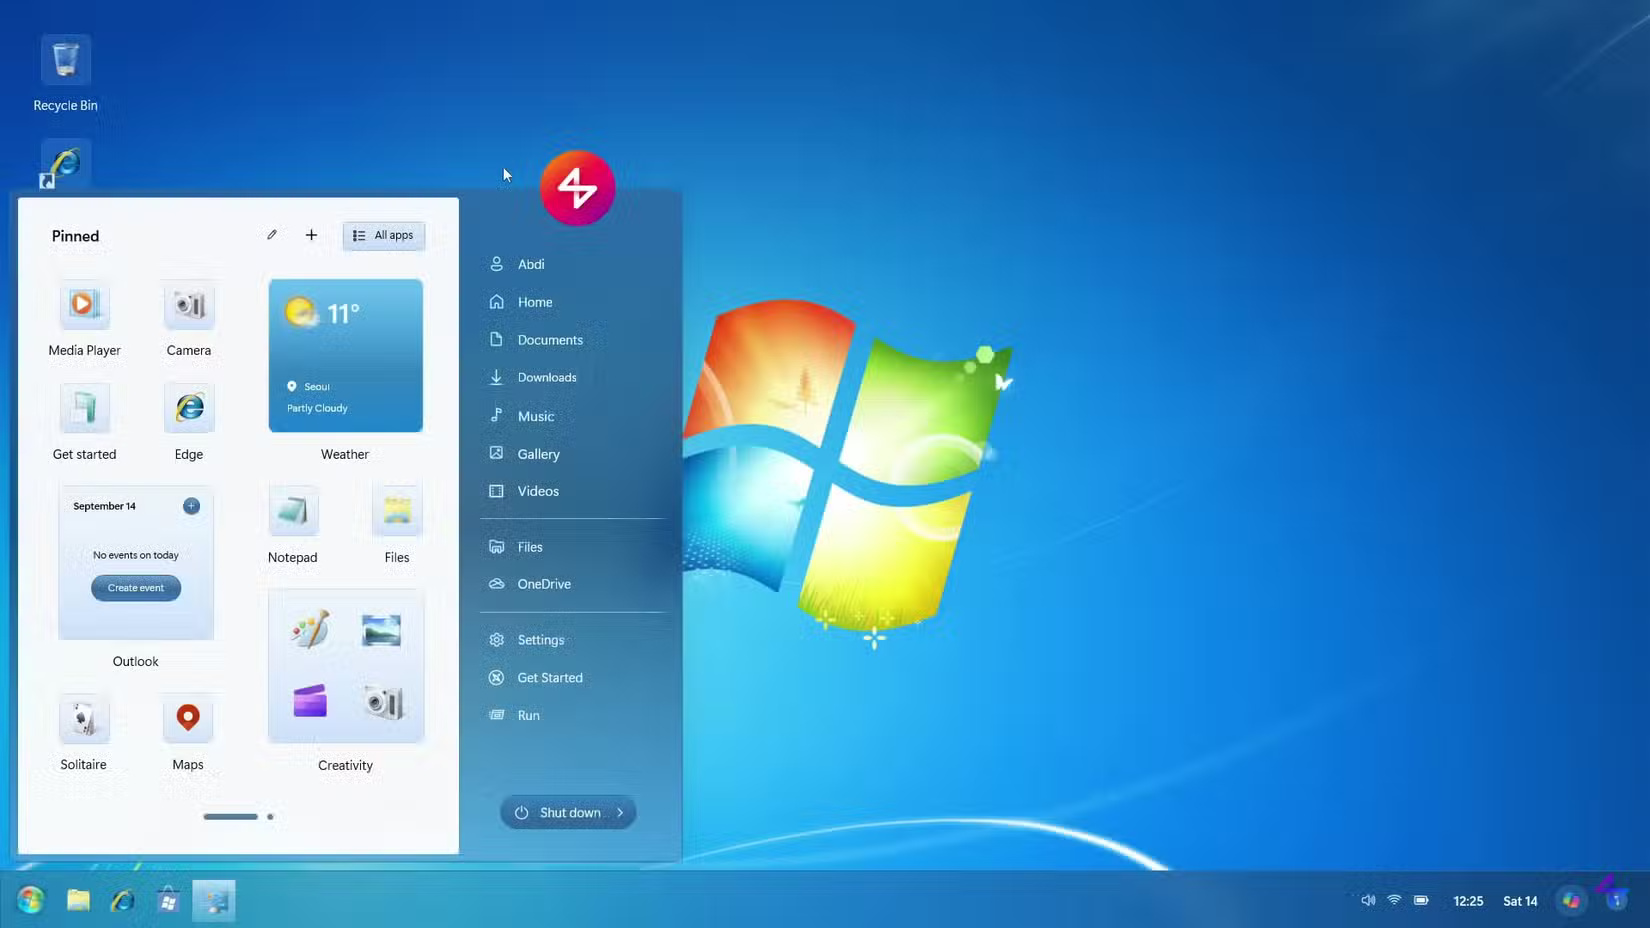The height and width of the screenshot is (928, 1650).
Task: Click the pencil edit icon near Pinned
Action: 271,235
